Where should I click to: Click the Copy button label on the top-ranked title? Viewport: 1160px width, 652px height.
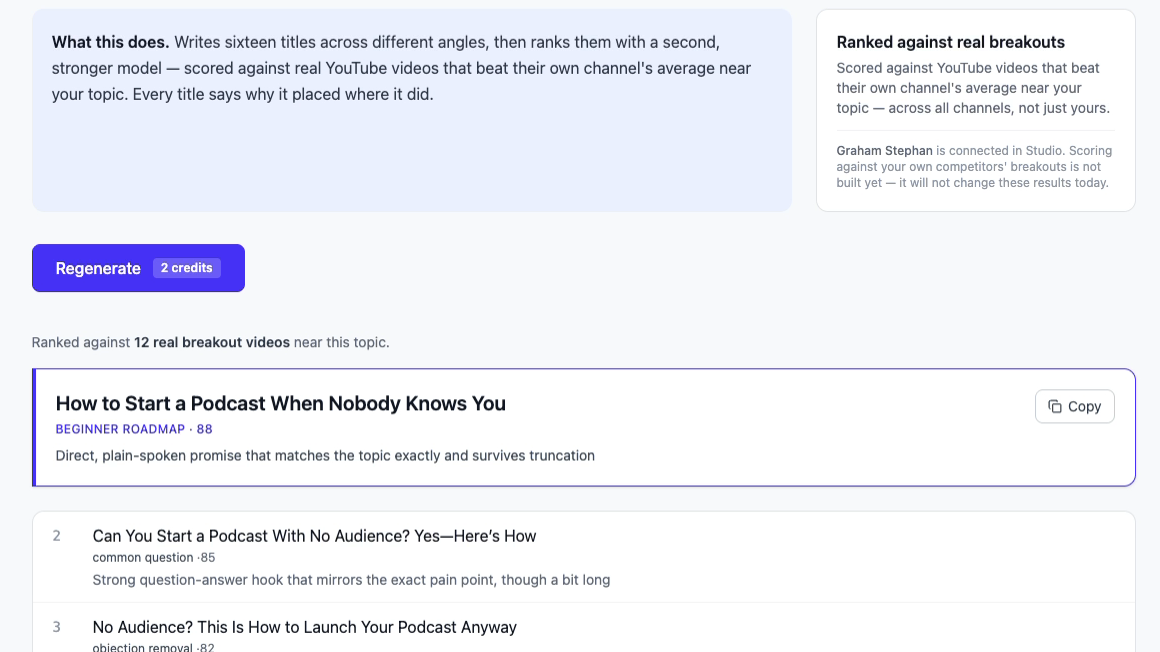click(x=1084, y=406)
